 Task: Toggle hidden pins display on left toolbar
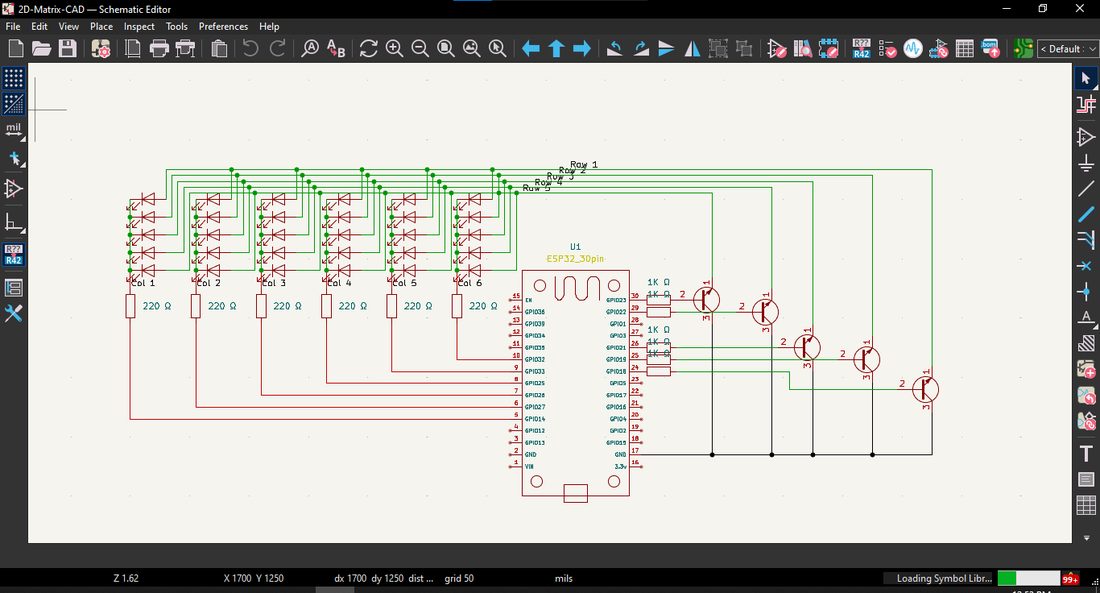13,189
